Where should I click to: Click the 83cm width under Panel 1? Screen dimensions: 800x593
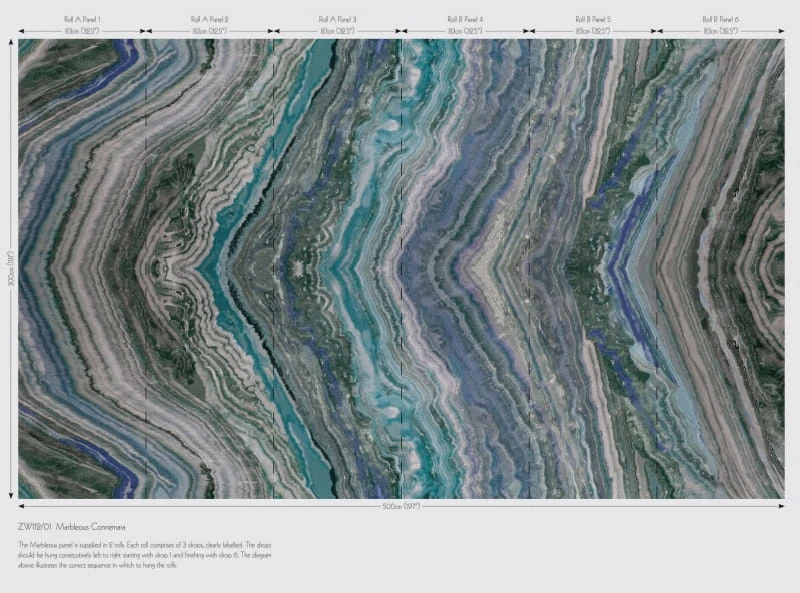click(82, 31)
